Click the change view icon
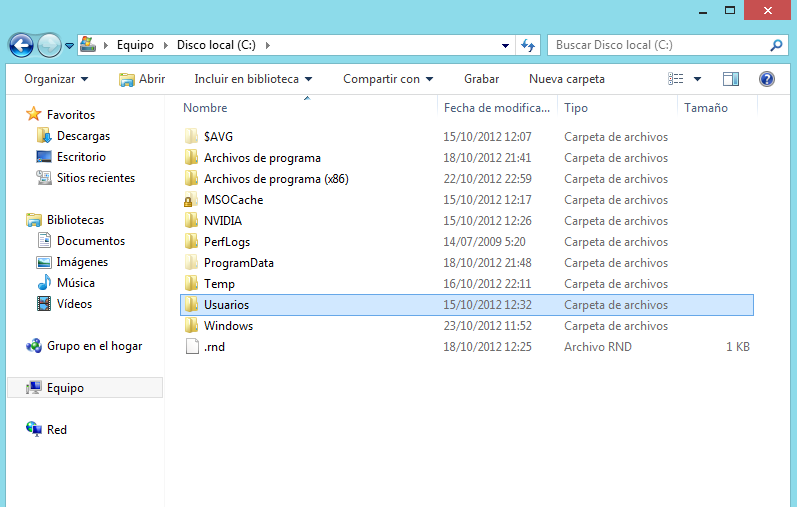797x507 pixels. coord(676,79)
